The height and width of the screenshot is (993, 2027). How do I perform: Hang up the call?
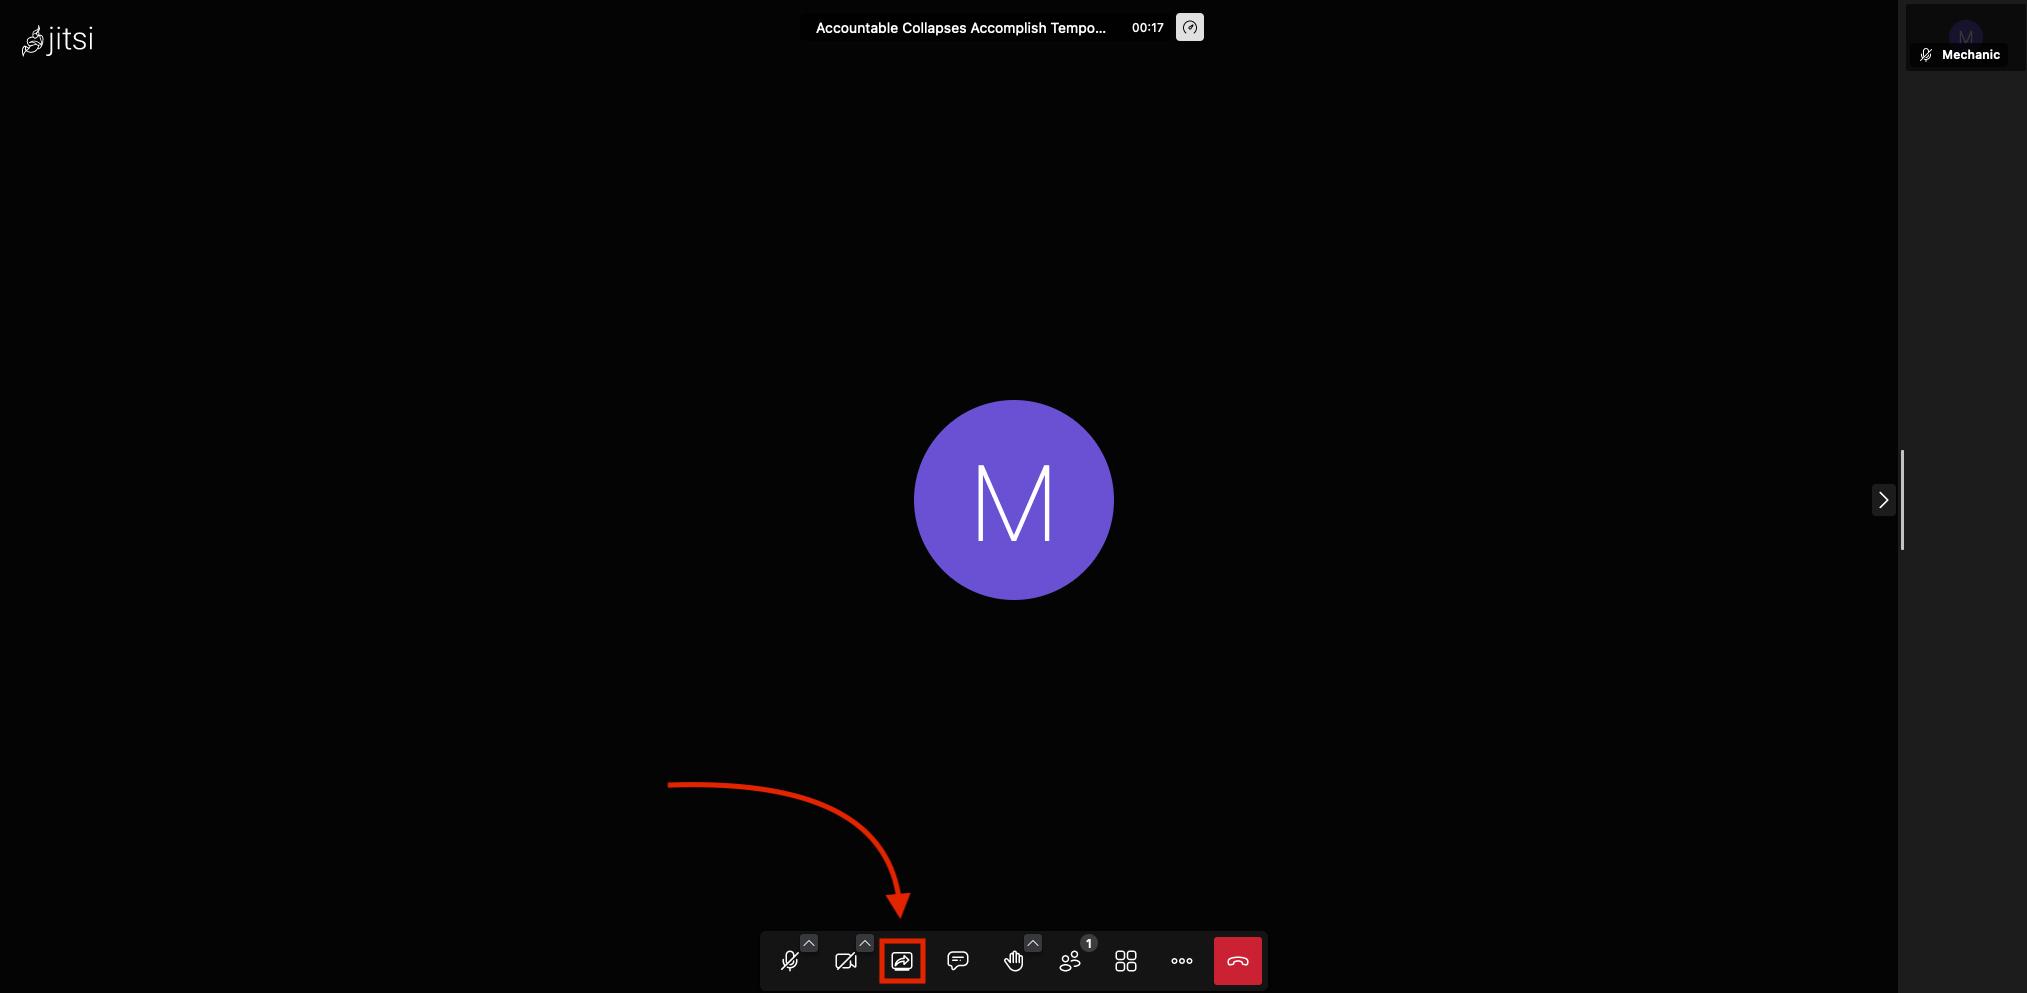(1237, 961)
